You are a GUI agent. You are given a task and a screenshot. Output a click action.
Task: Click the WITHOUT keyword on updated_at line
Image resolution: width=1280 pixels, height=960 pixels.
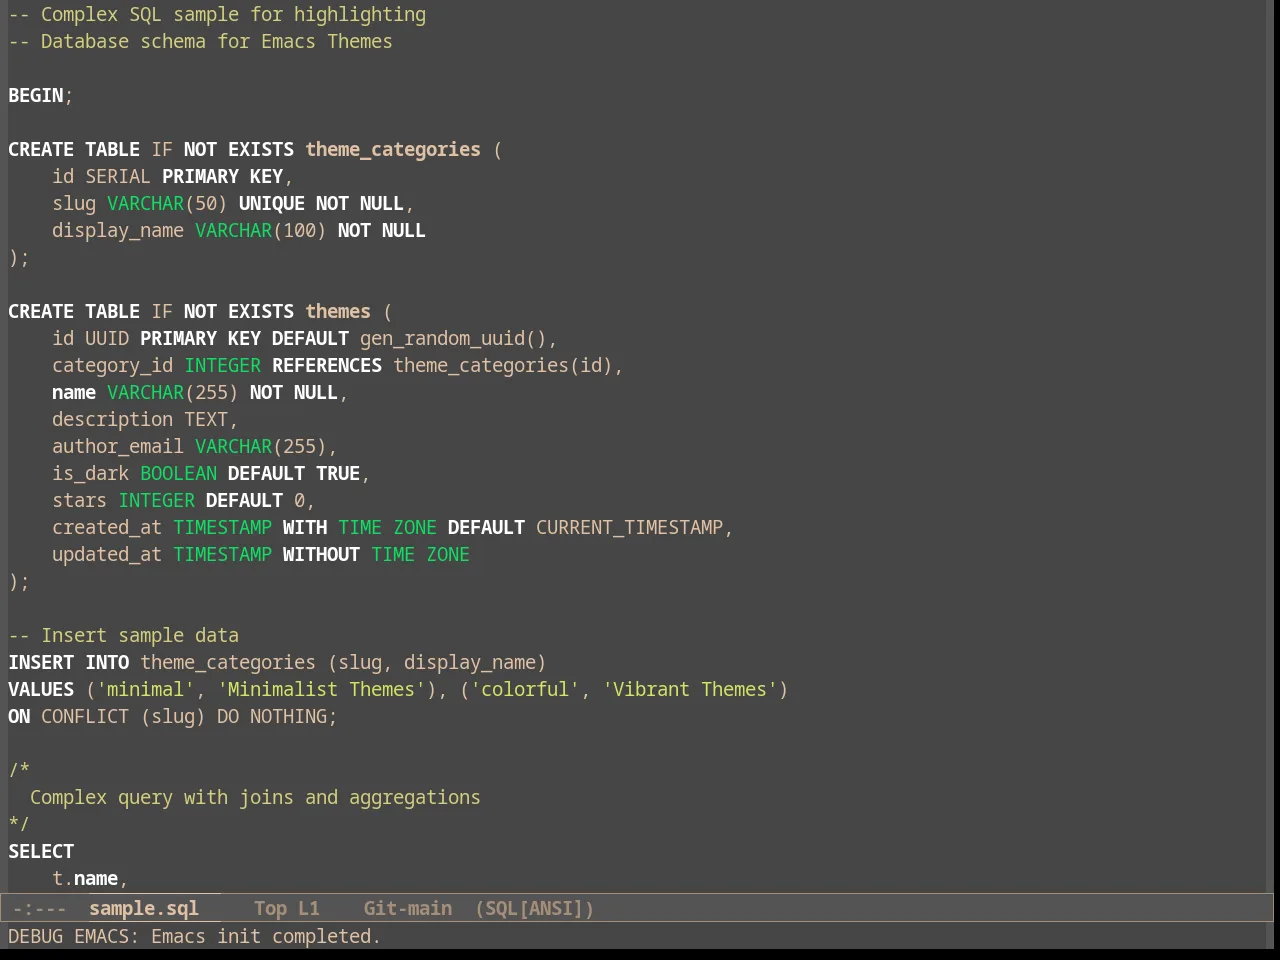(321, 554)
